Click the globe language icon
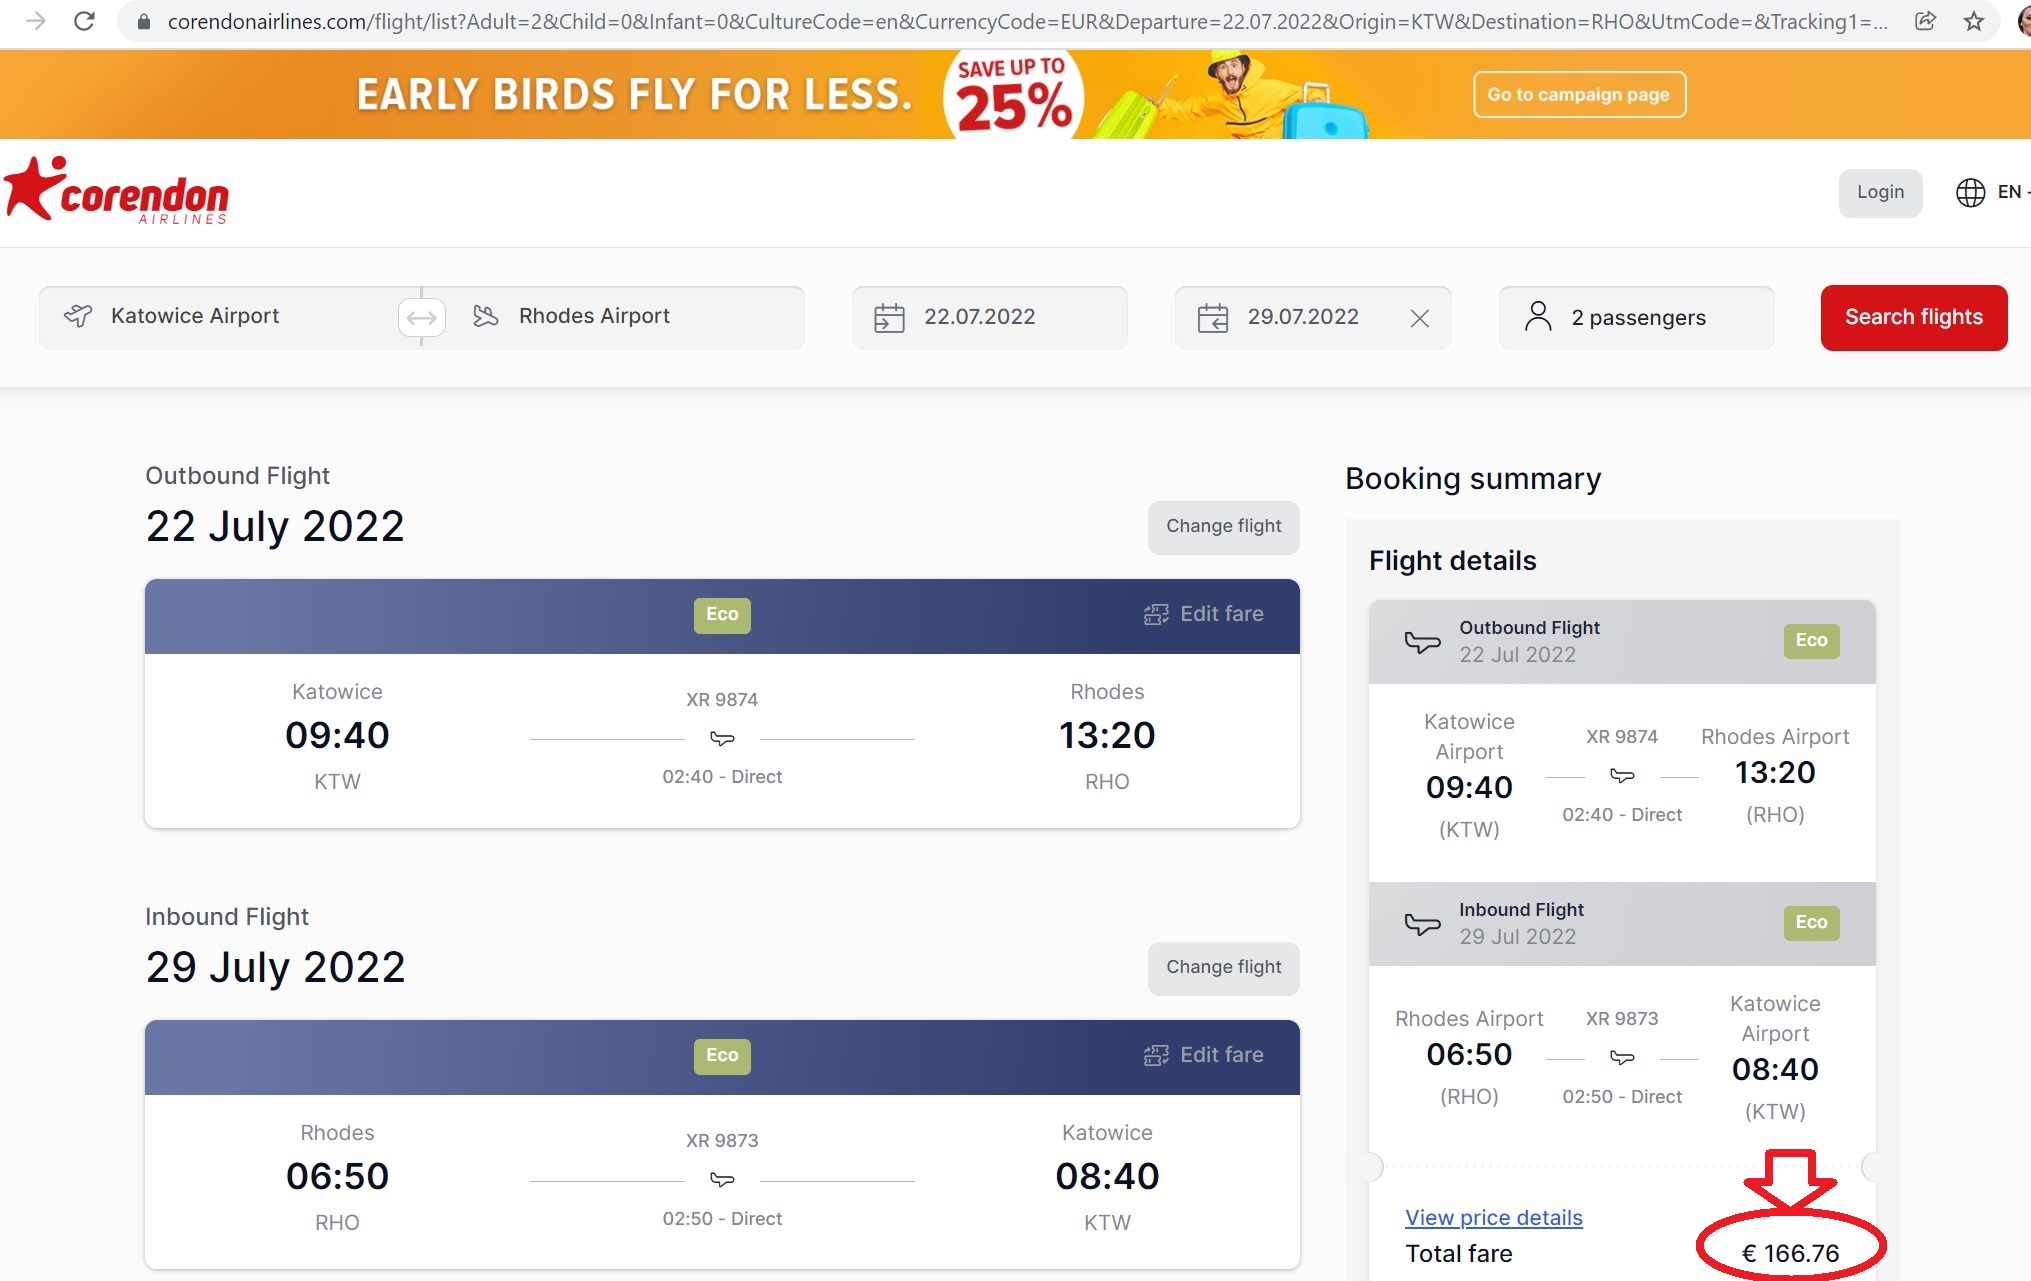The height and width of the screenshot is (1281, 2031). pos(1970,192)
